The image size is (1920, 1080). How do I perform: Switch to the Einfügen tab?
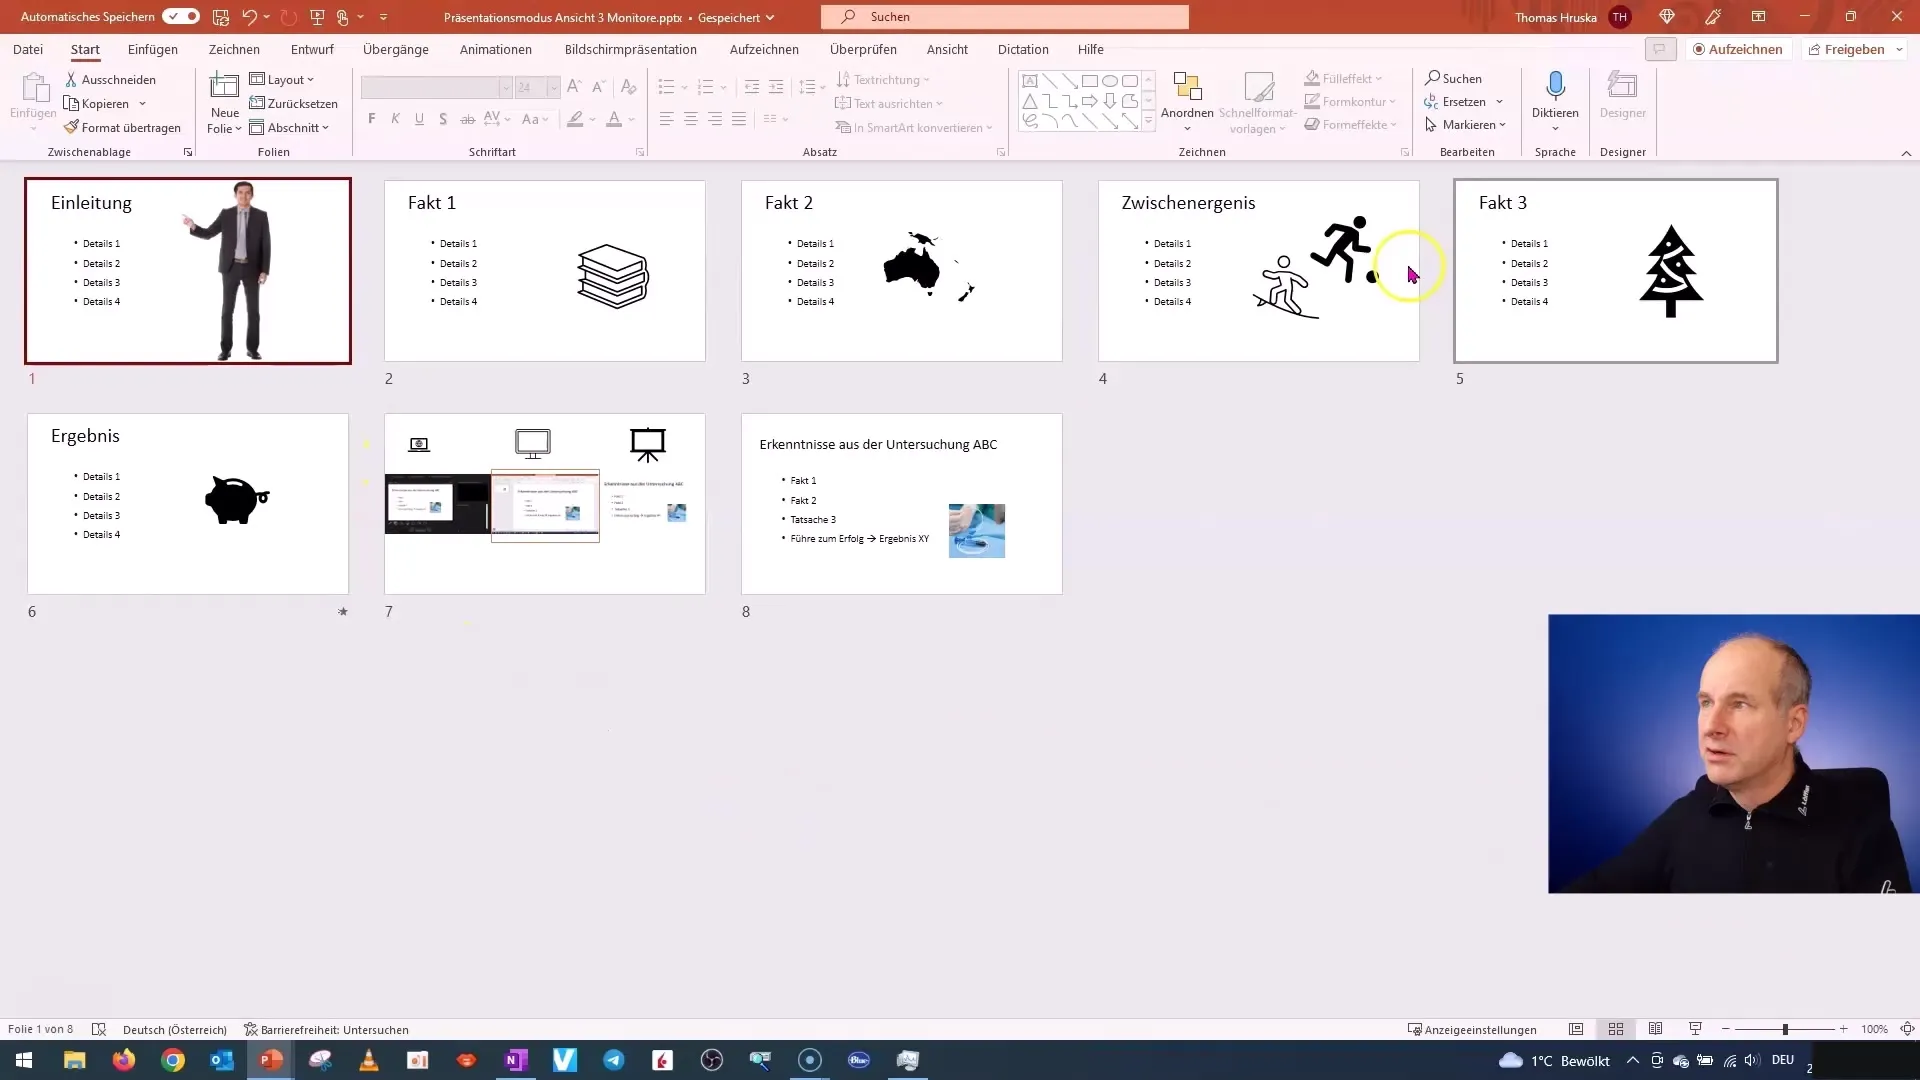[x=153, y=49]
